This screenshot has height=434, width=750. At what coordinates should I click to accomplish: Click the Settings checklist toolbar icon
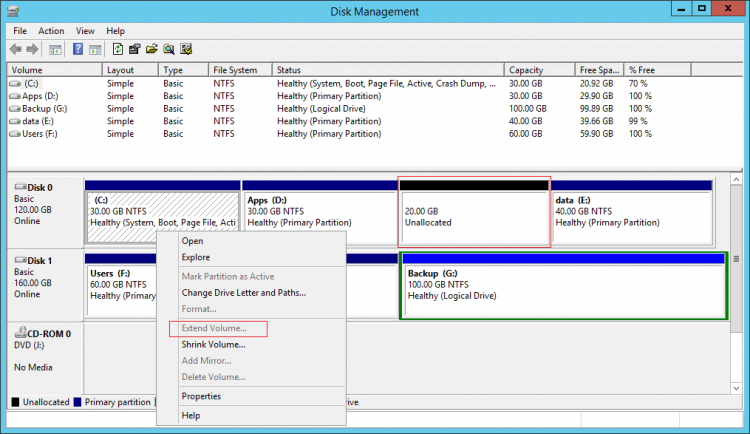point(186,49)
